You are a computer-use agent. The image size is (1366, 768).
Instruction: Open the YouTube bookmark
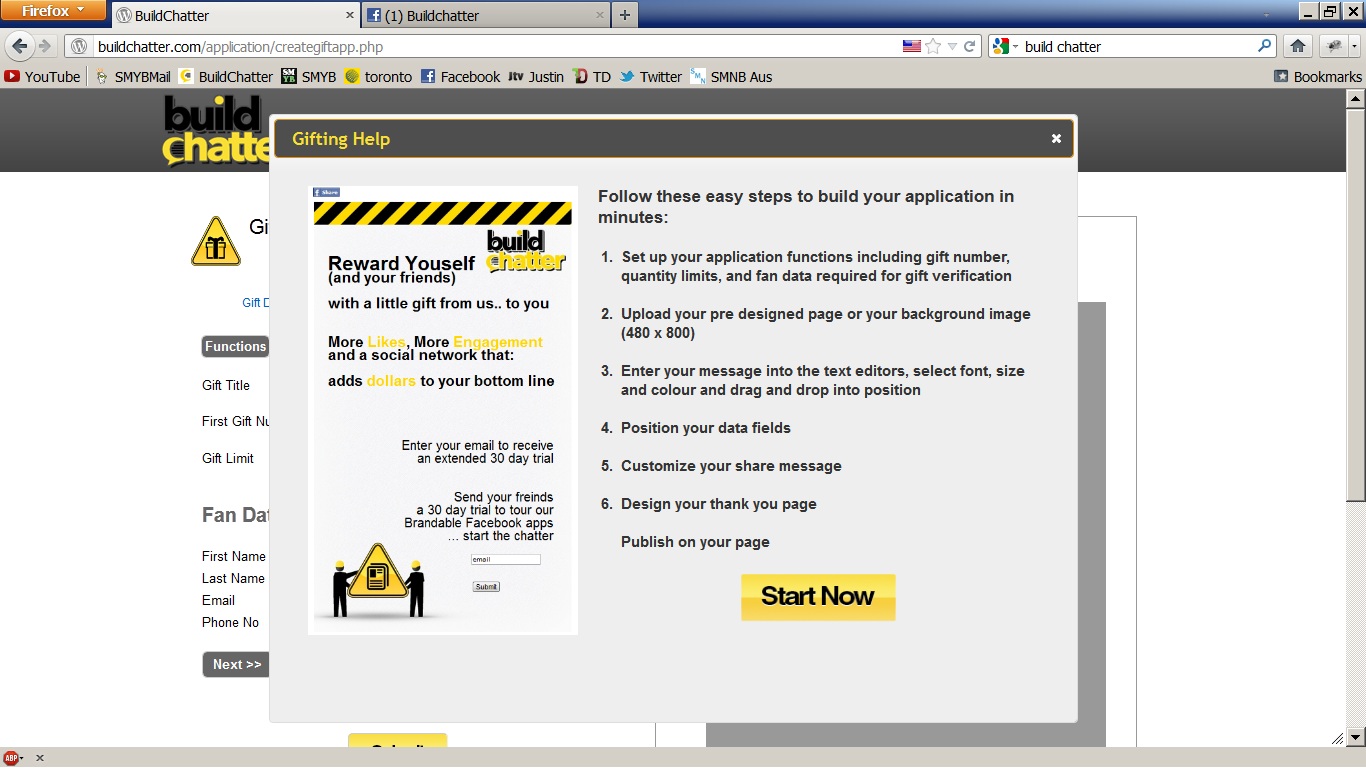42,76
